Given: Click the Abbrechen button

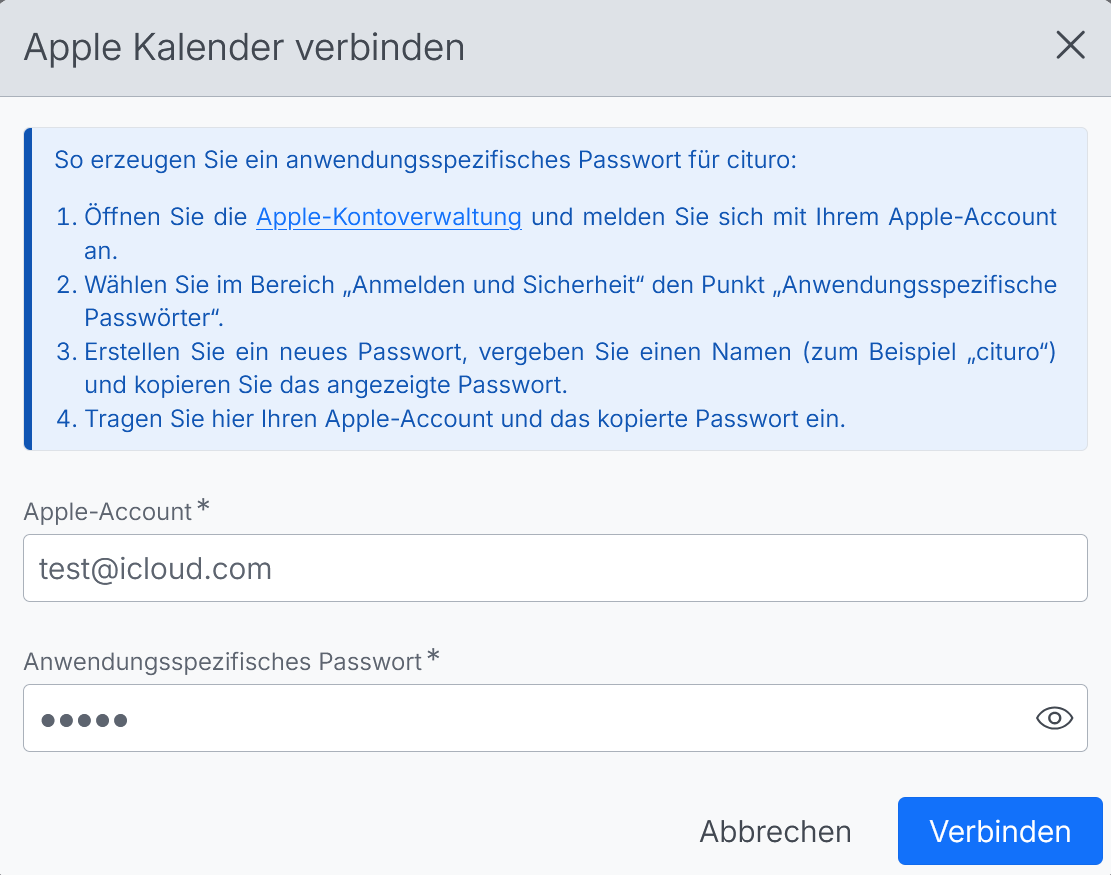Looking at the screenshot, I should tap(775, 832).
